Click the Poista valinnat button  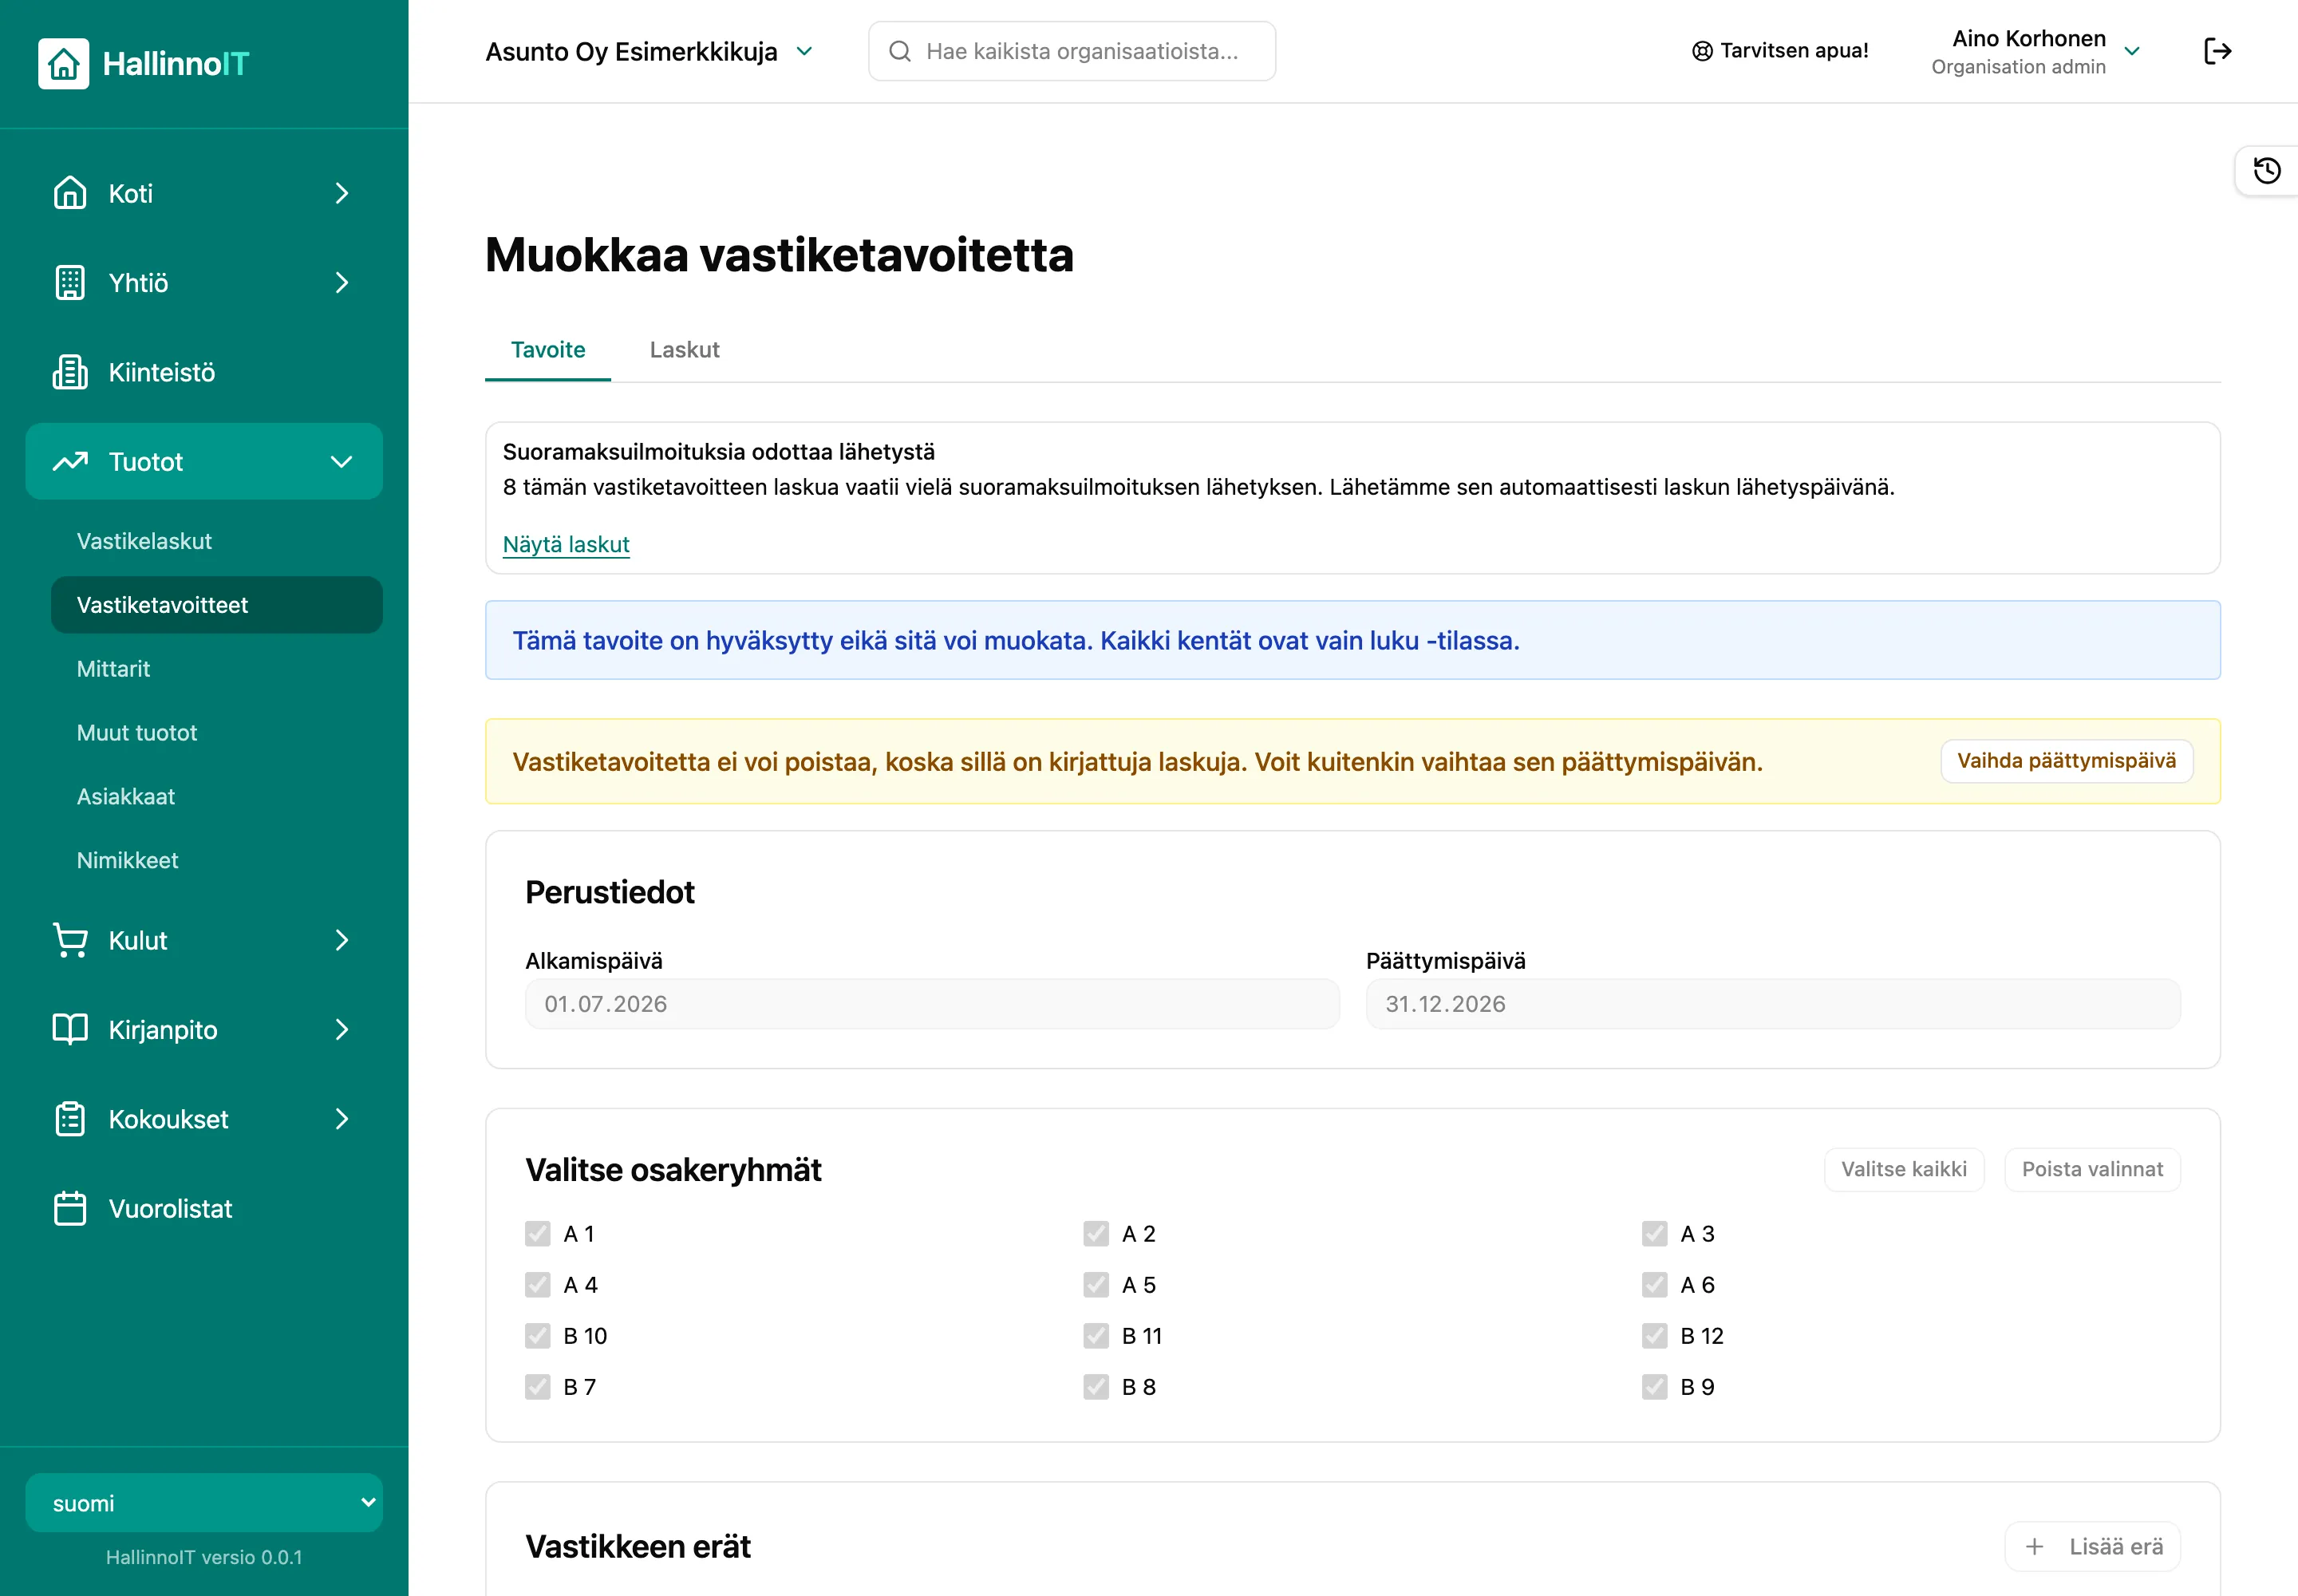tap(2092, 1169)
